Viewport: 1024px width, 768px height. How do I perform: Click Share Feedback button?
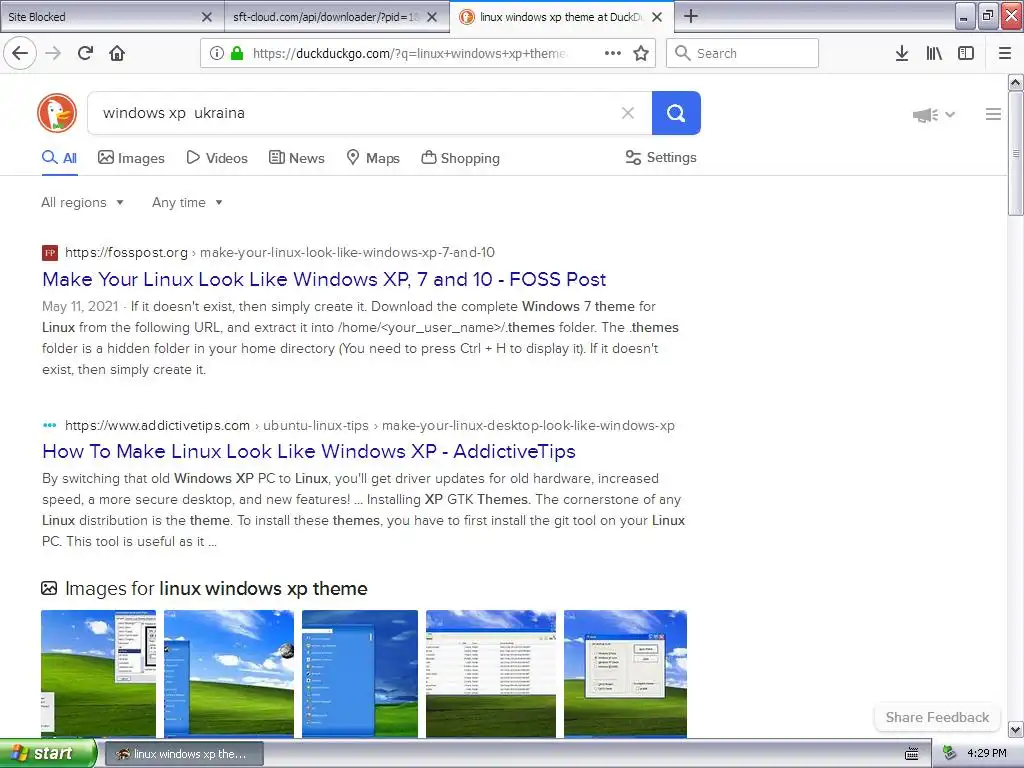937,717
